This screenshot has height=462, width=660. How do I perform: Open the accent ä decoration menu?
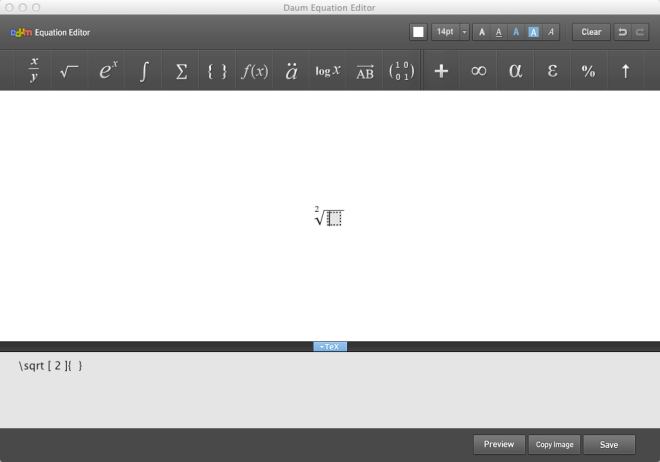(291, 70)
